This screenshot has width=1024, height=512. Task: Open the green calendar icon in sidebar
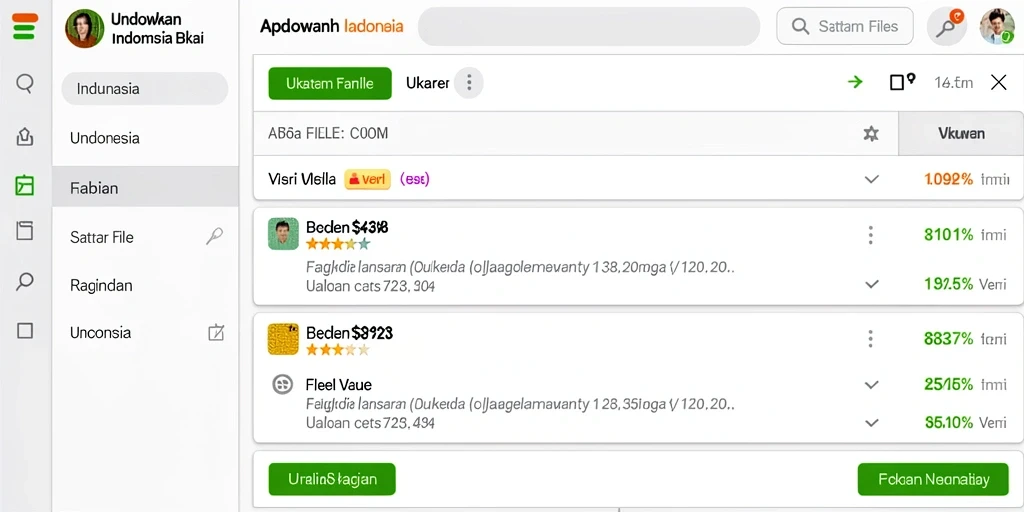[x=25, y=185]
